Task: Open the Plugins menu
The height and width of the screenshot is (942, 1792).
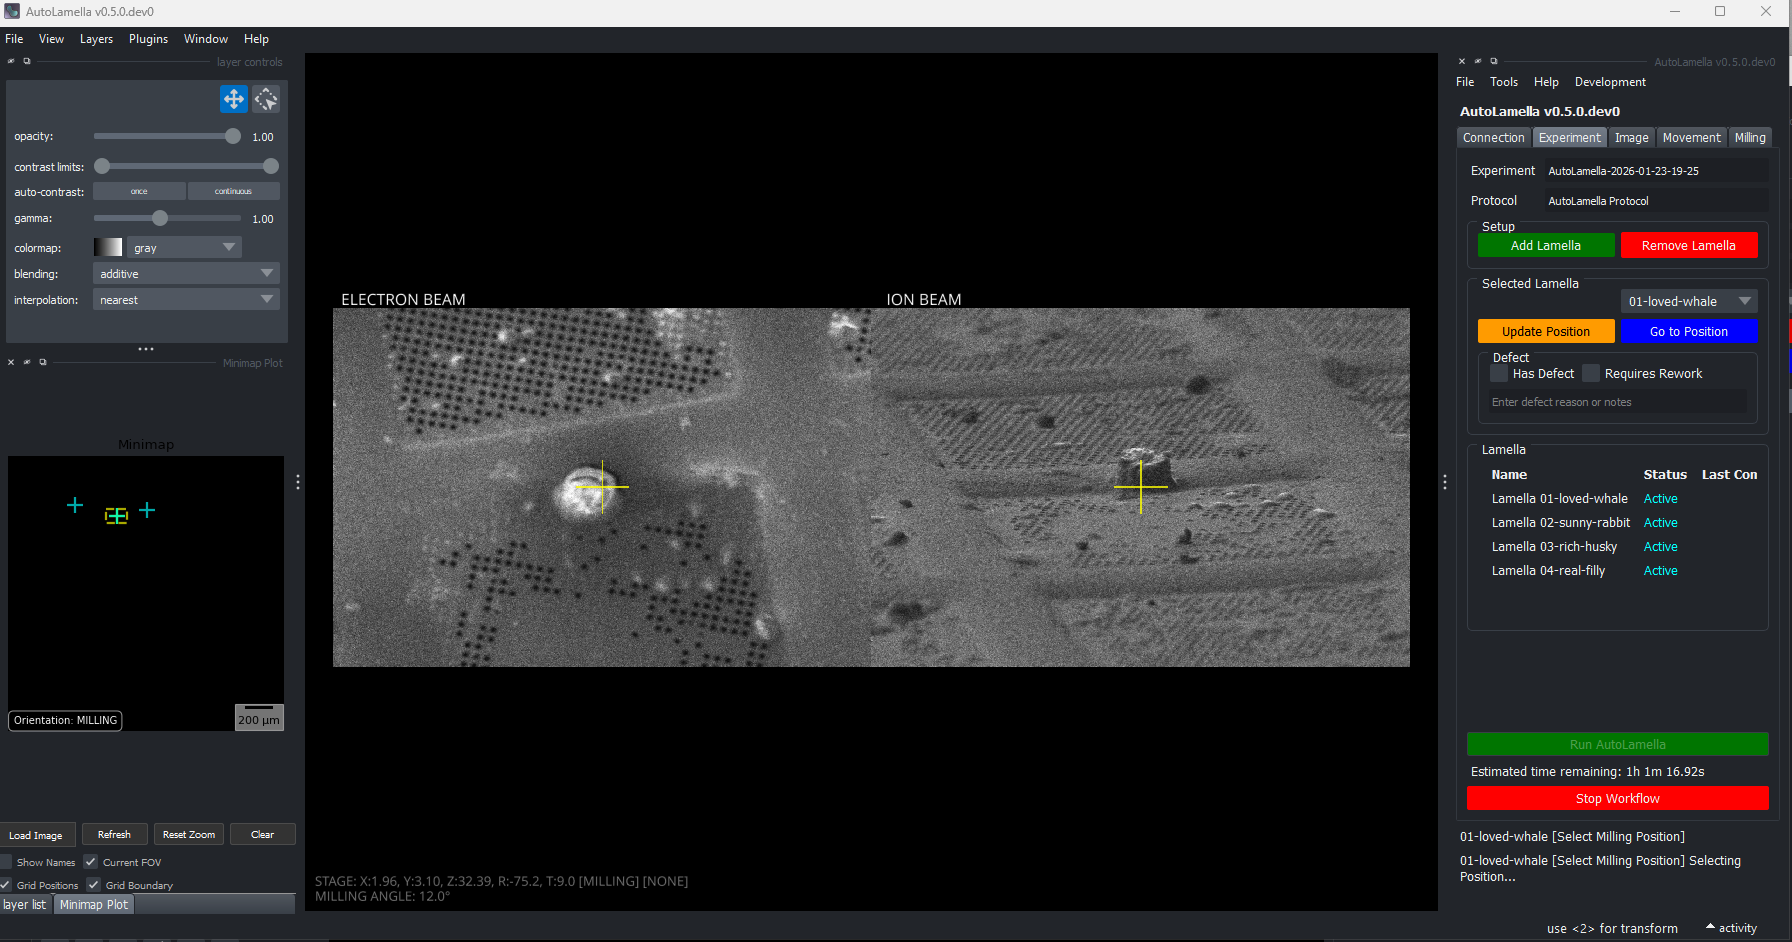Action: pos(148,39)
